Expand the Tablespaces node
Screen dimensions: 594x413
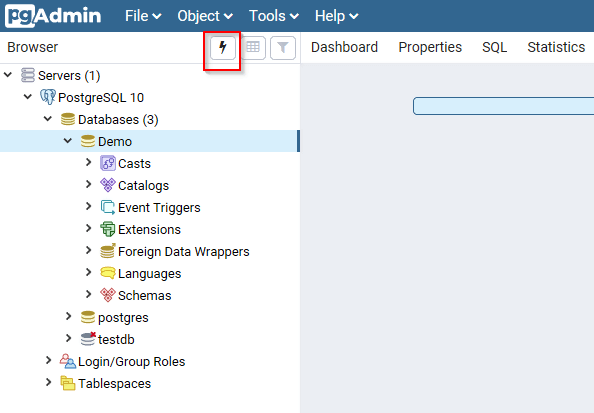[x=48, y=382]
